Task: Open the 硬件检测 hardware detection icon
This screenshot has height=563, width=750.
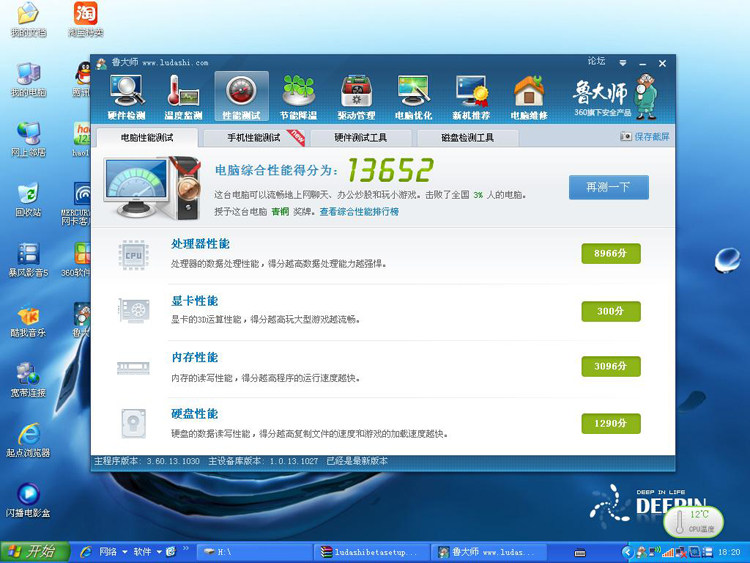Action: point(127,97)
